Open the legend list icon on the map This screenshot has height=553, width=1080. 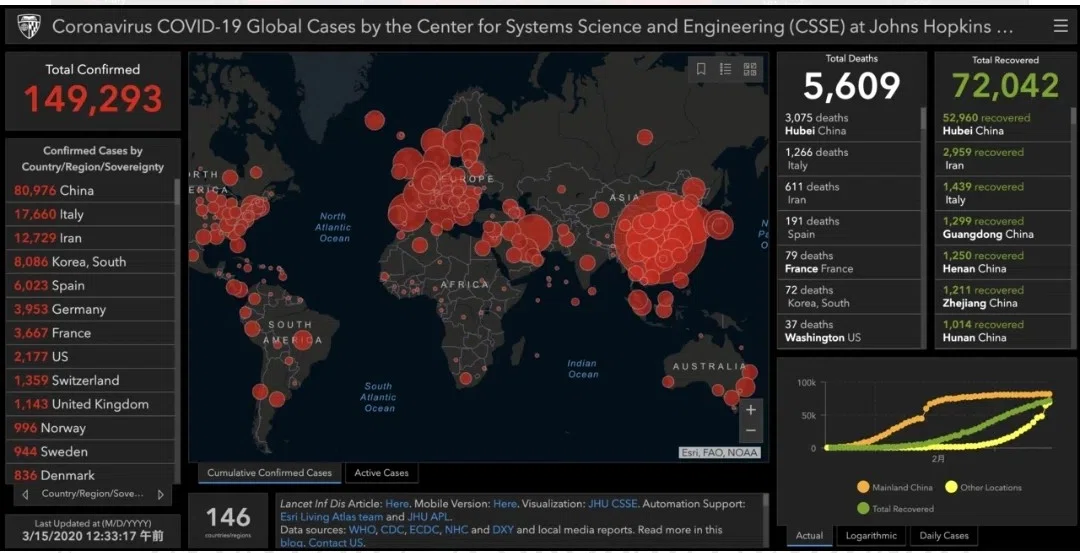coord(725,69)
